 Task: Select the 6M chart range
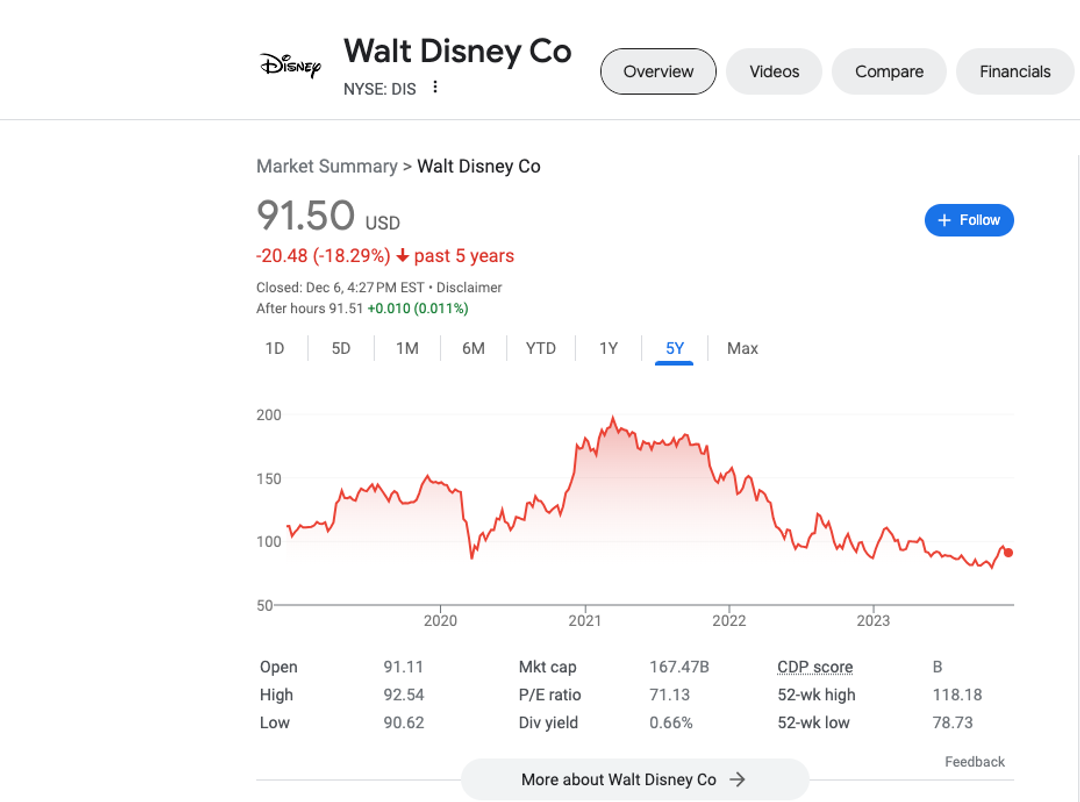[473, 349]
